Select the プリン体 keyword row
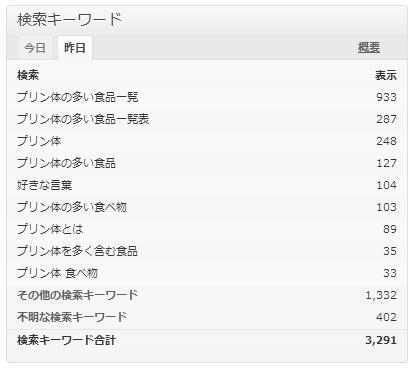Screen dimensions: 415x369 207,141
